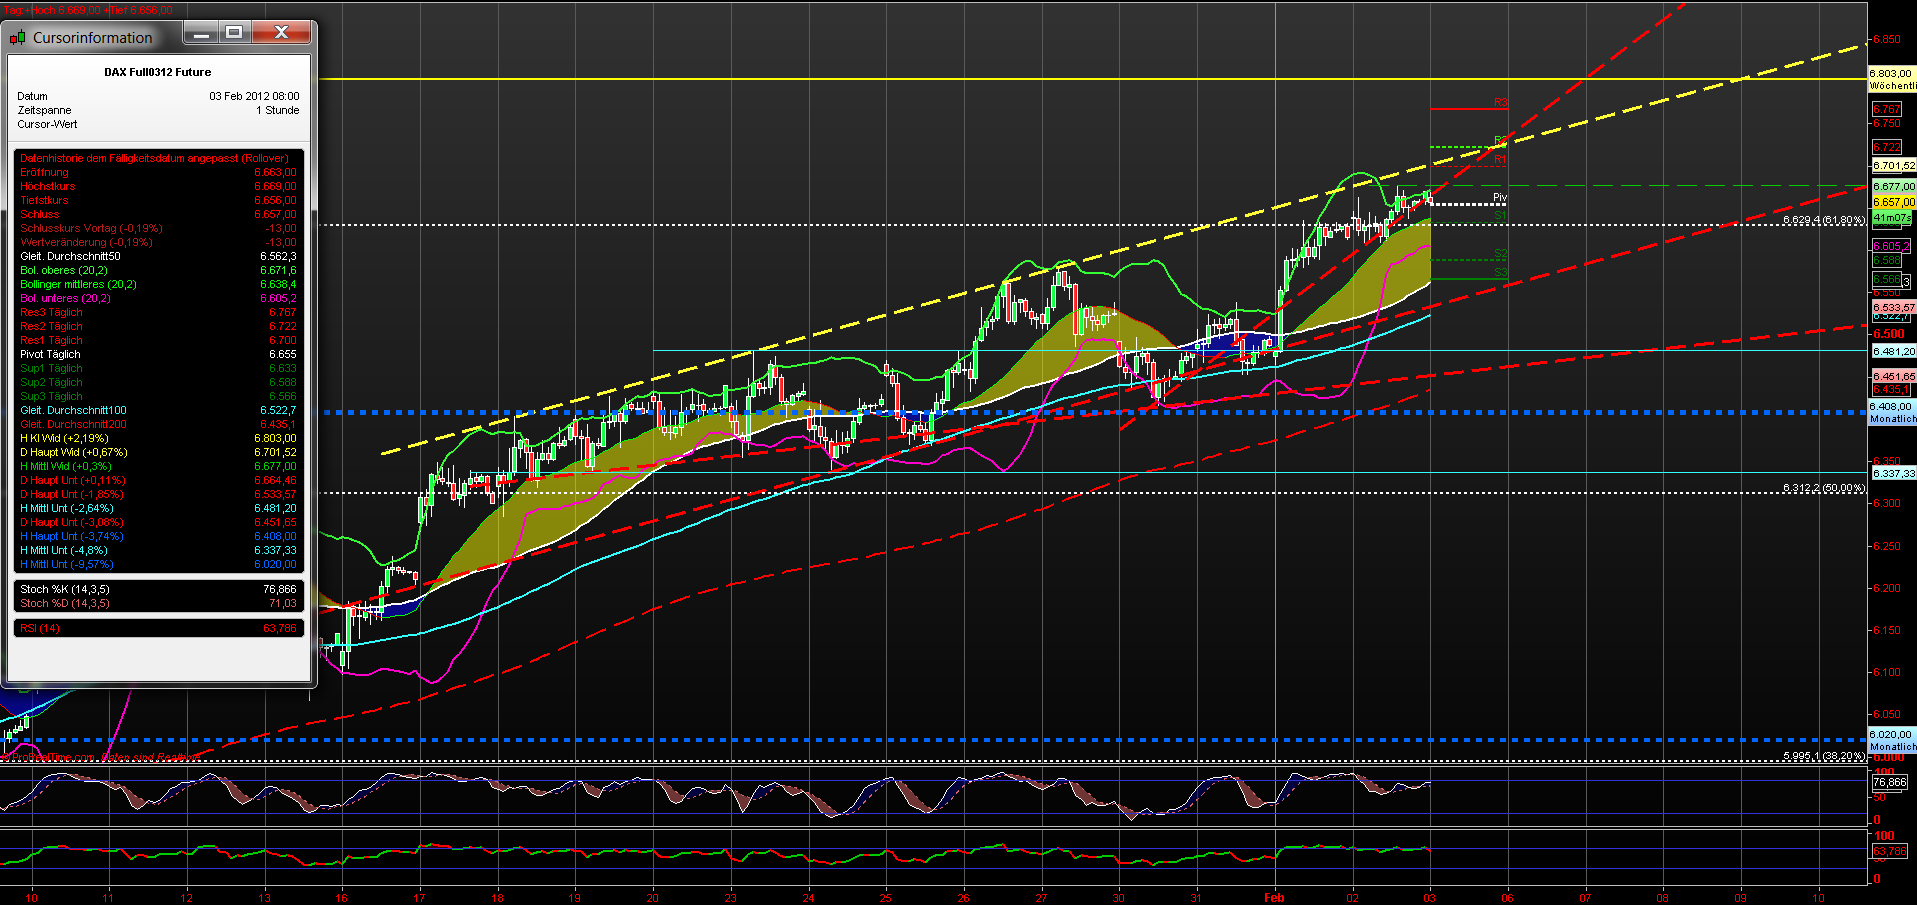The height and width of the screenshot is (905, 1917).
Task: Click the 76,866 Stochastic value marker on axis
Action: 1890,784
